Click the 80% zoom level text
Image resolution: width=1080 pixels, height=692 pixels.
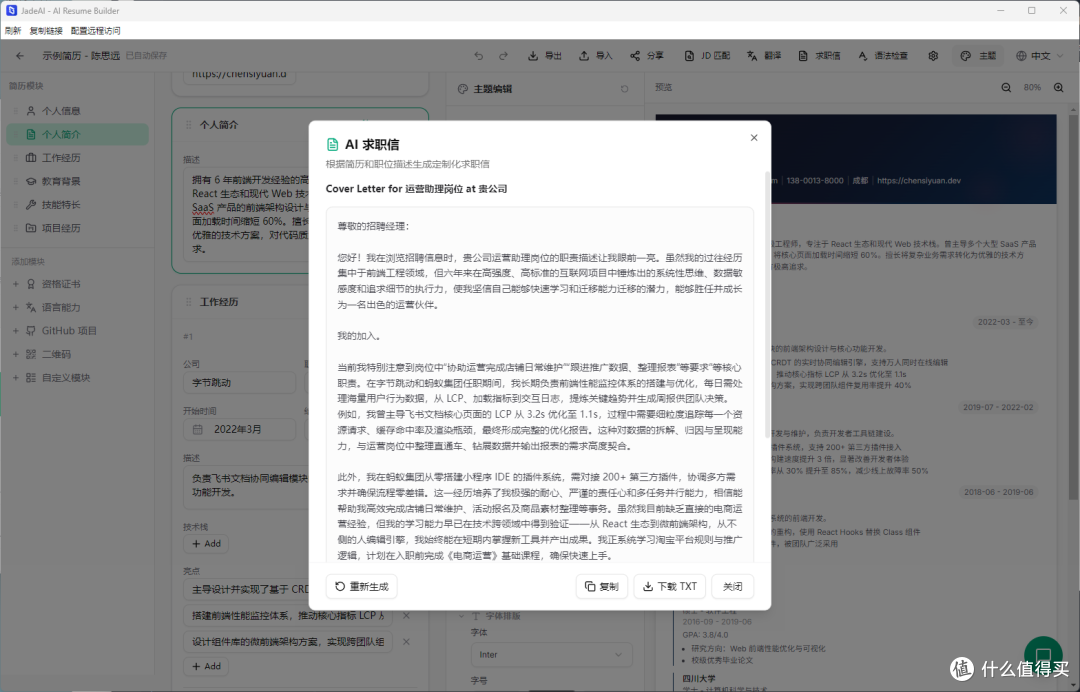[1032, 87]
